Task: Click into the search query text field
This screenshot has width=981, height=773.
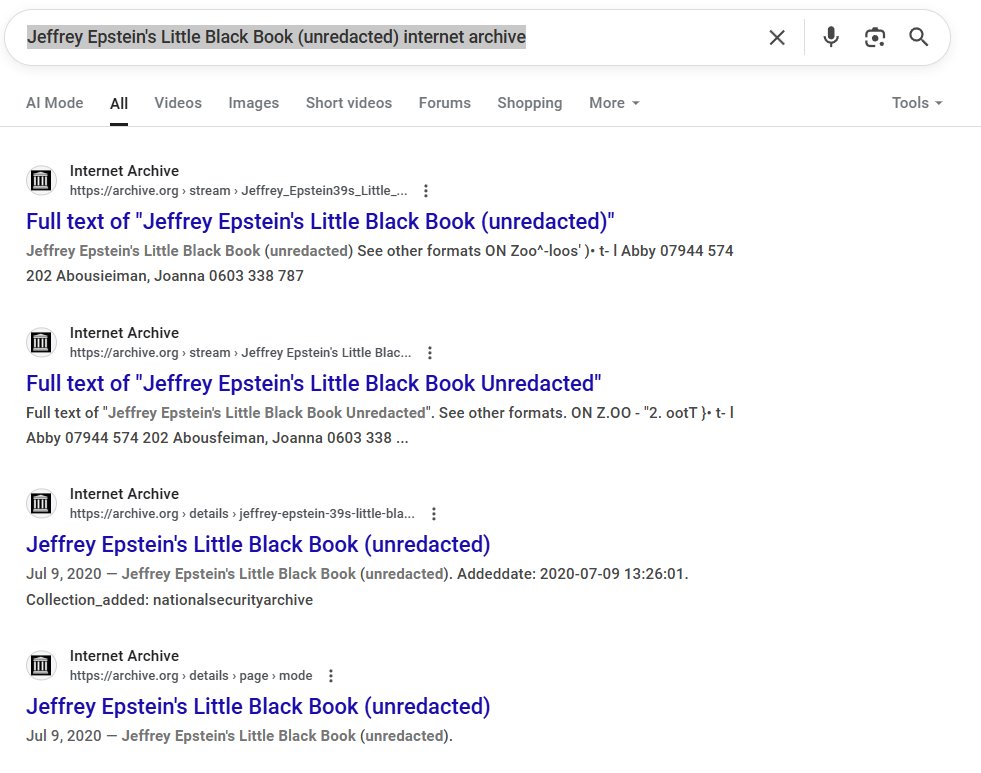Action: [276, 38]
